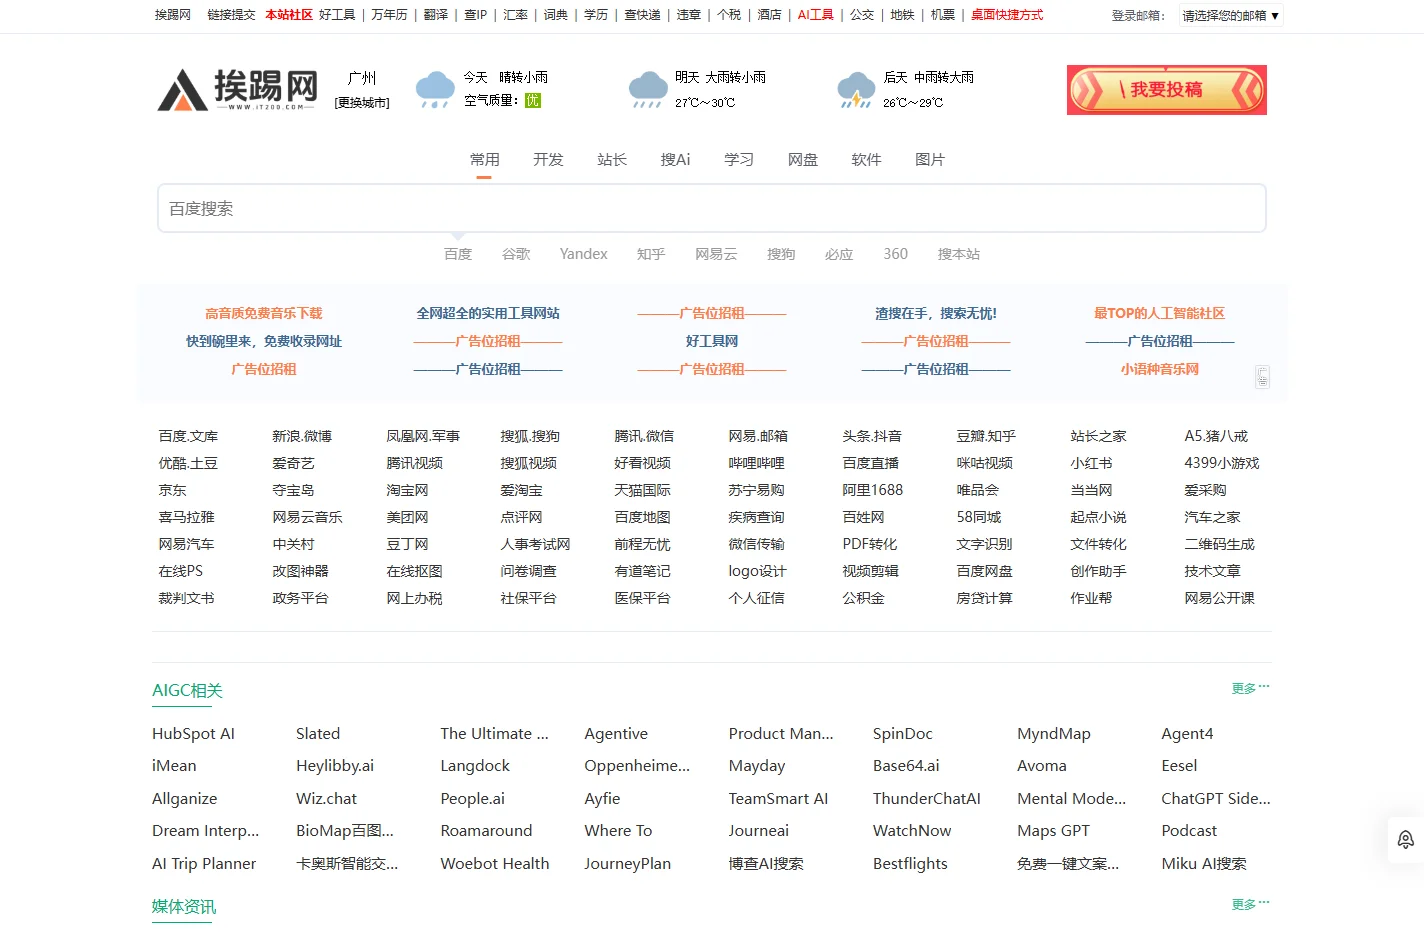This screenshot has height=933, width=1424.
Task: Open 网易公开课 site link
Action: coord(1219,598)
